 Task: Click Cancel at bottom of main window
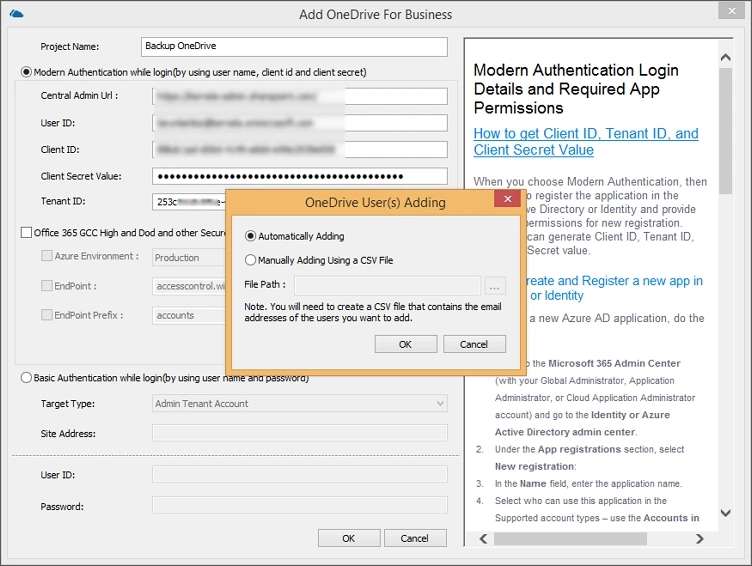tap(415, 538)
